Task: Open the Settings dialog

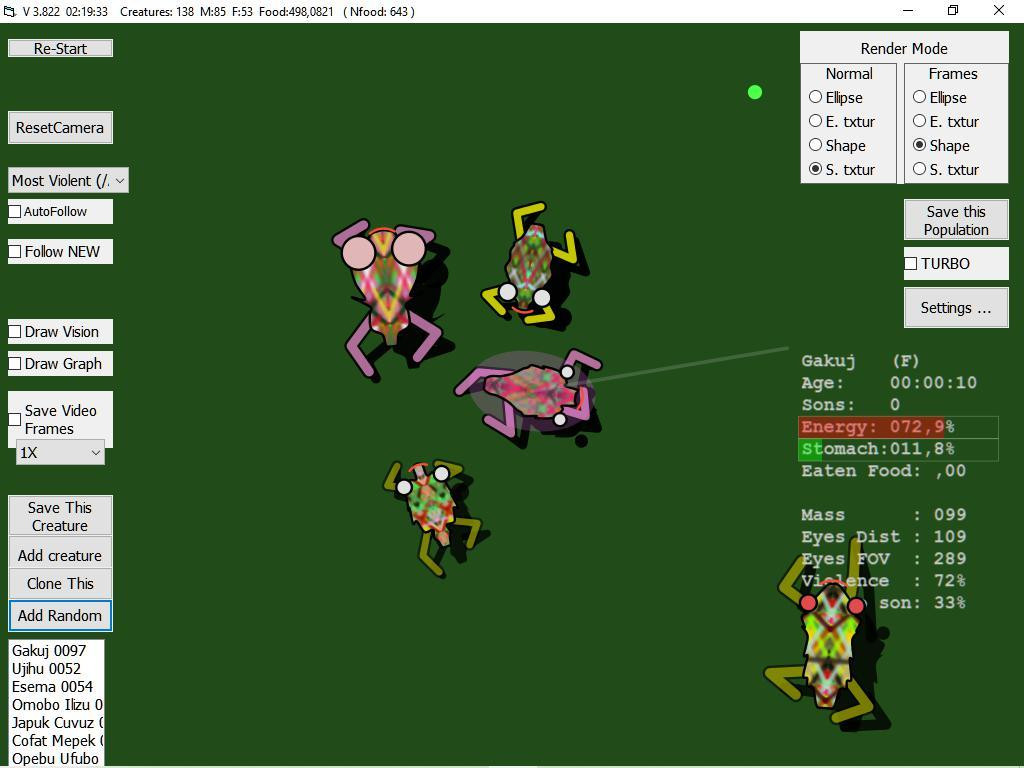Action: (955, 307)
